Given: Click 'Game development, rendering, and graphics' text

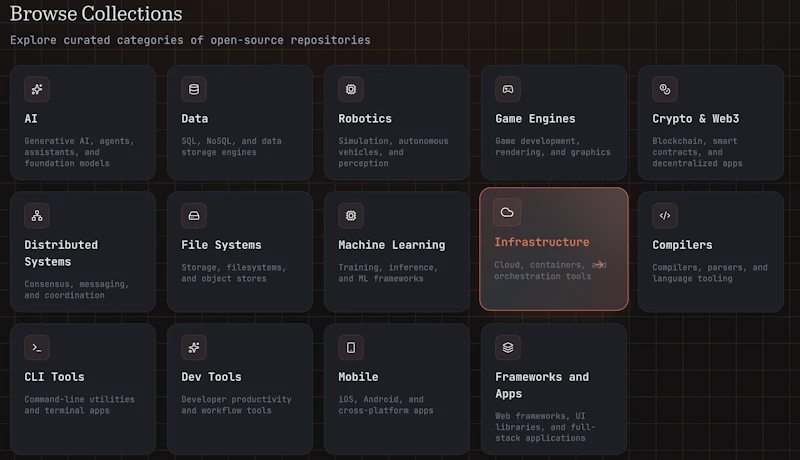Looking at the screenshot, I should pyautogui.click(x=553, y=146).
